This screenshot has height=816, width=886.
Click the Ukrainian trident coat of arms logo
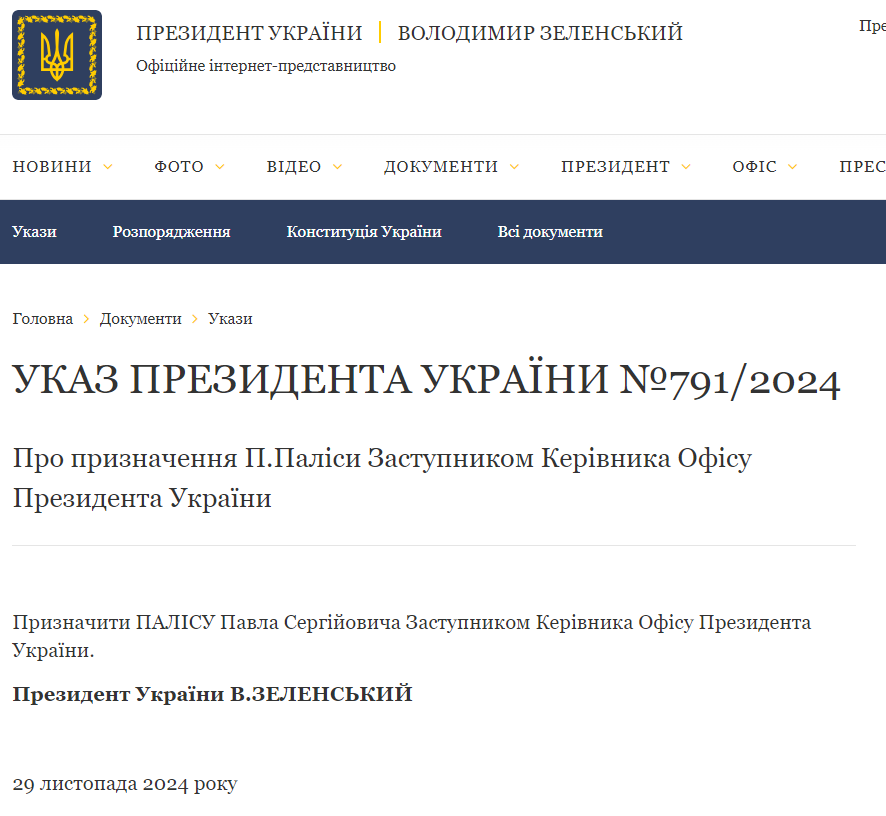(x=56, y=54)
